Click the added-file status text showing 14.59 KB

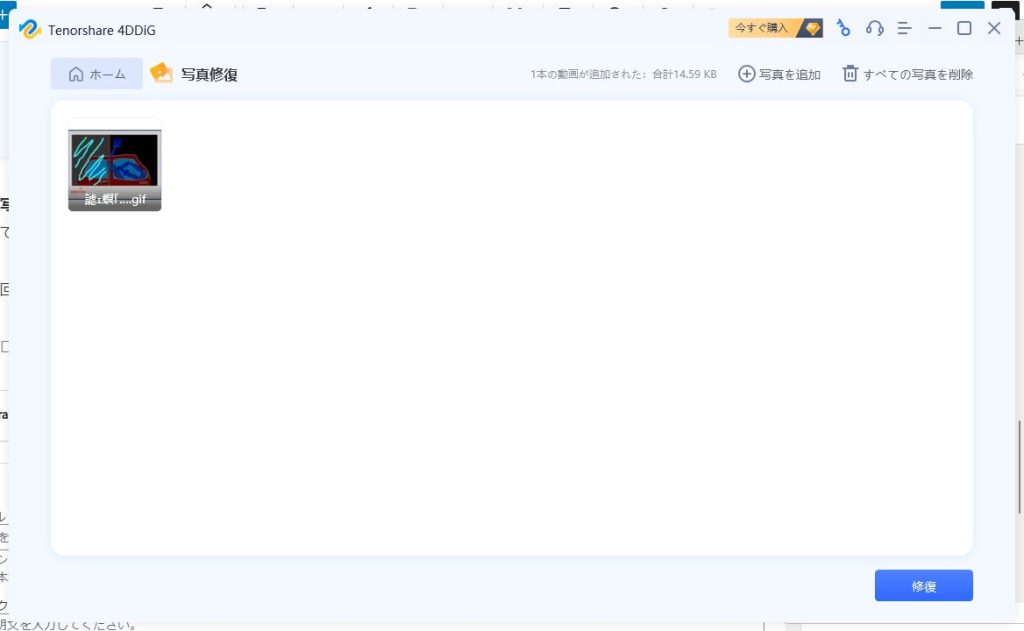[623, 74]
